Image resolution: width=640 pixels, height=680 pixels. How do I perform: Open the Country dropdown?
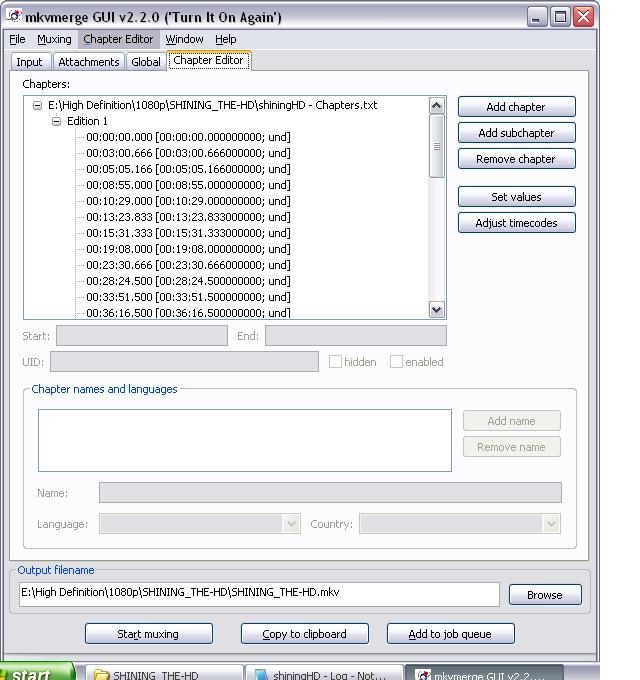460,524
